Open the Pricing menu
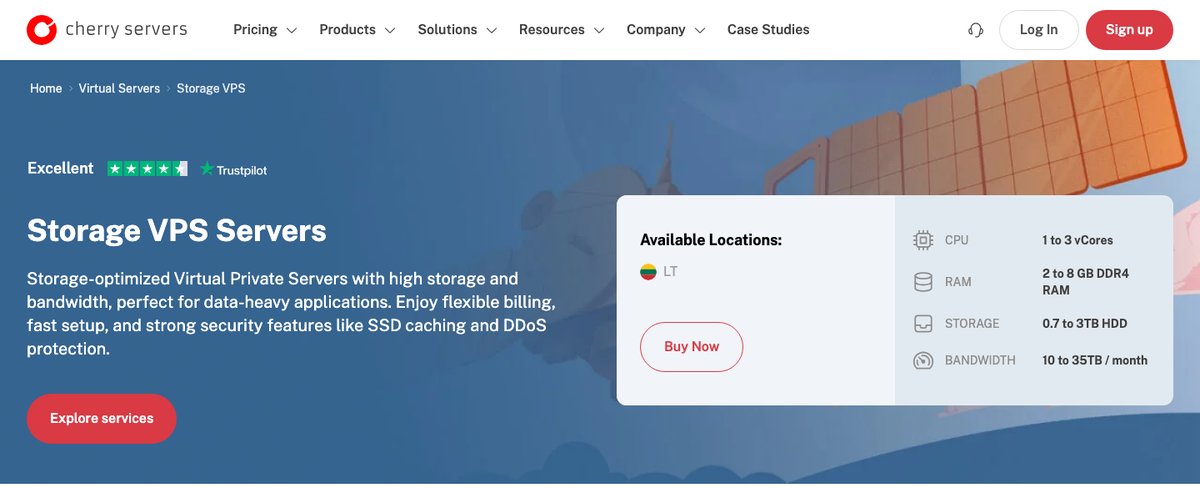The width and height of the screenshot is (1200, 488). coord(265,30)
